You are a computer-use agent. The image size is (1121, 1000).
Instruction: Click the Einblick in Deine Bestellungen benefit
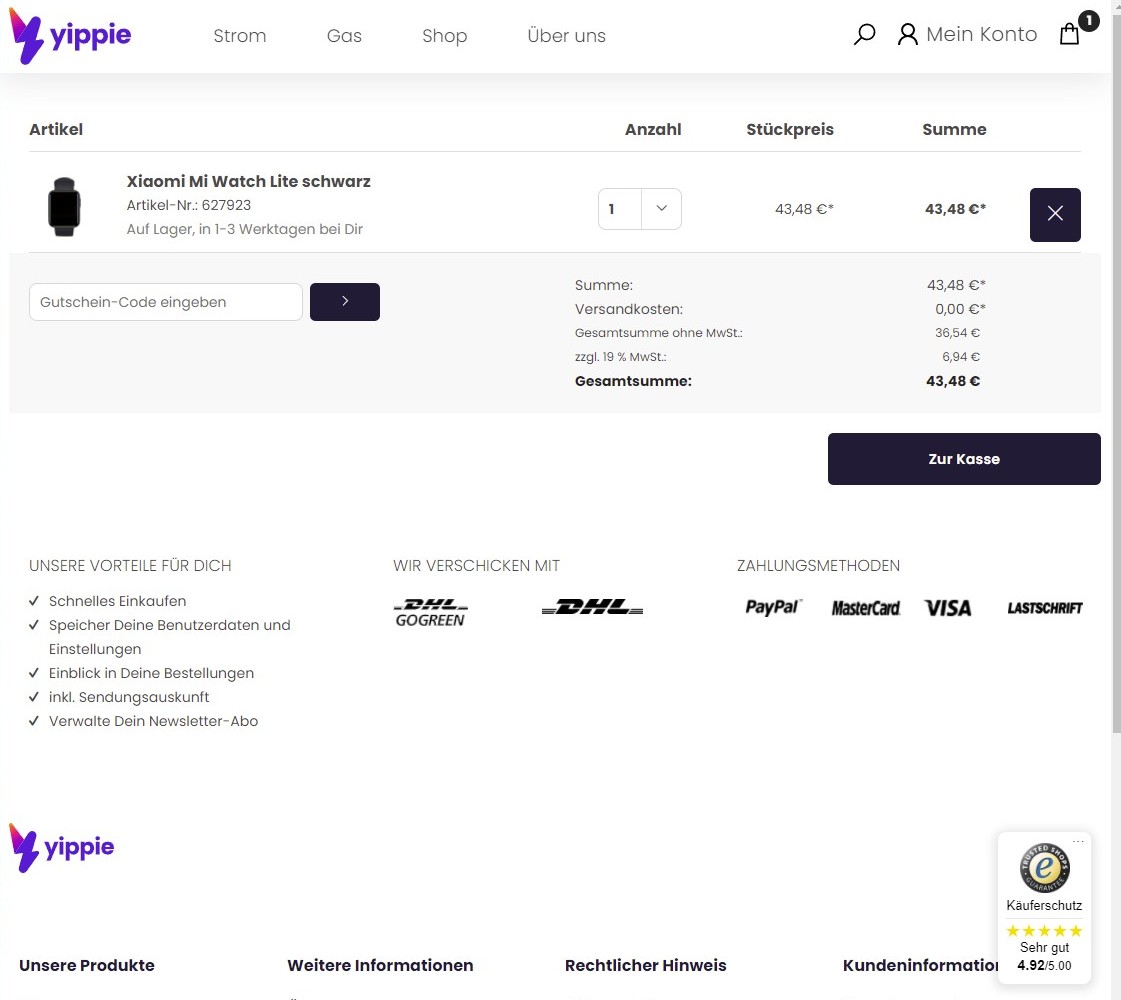152,673
